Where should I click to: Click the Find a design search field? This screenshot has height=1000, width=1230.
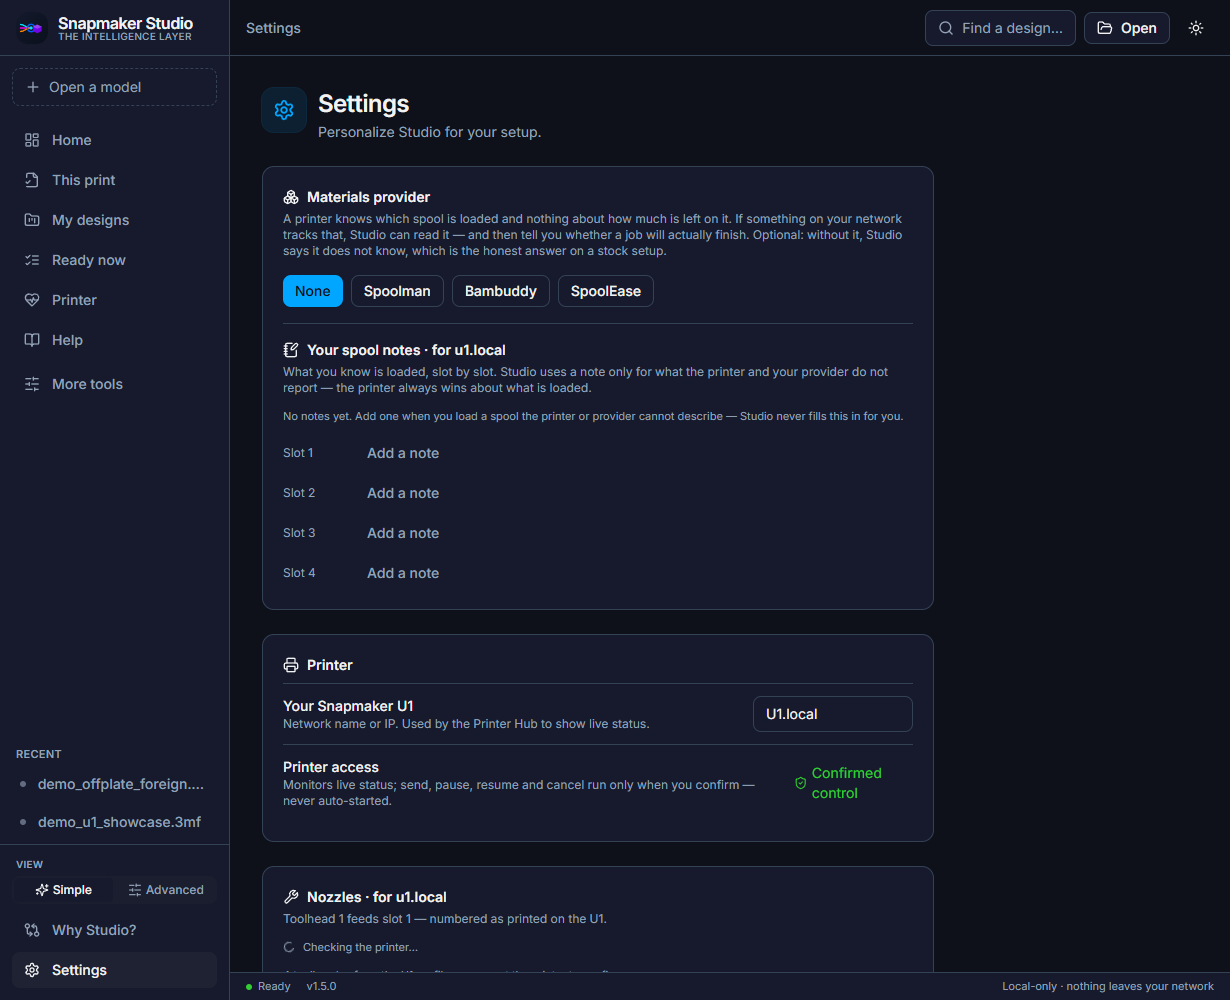coord(1000,28)
